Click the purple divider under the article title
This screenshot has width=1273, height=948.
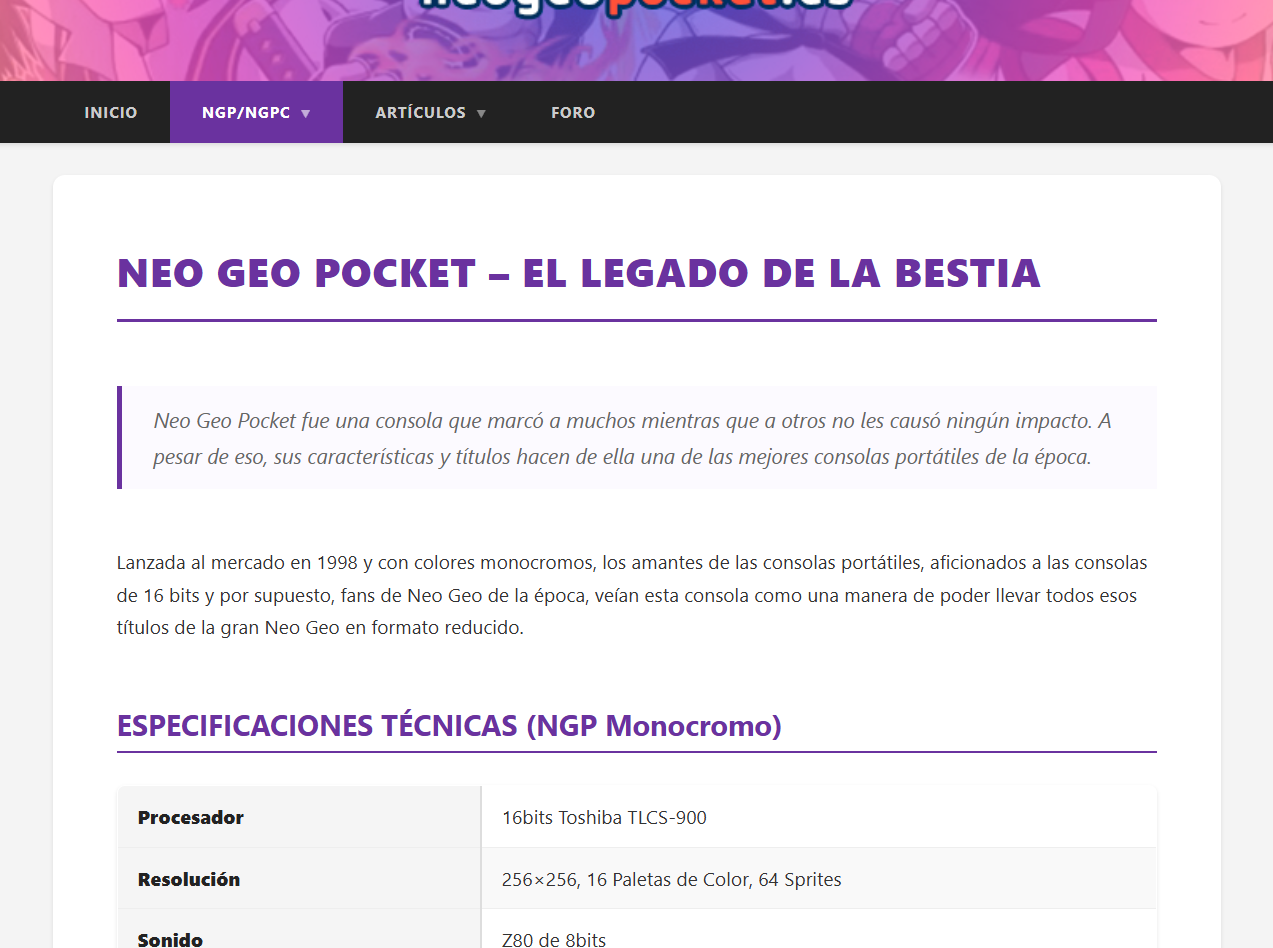pos(636,321)
